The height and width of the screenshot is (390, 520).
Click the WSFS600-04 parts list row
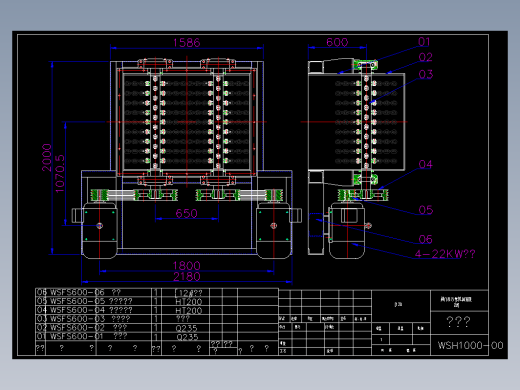pyautogui.click(x=157, y=310)
